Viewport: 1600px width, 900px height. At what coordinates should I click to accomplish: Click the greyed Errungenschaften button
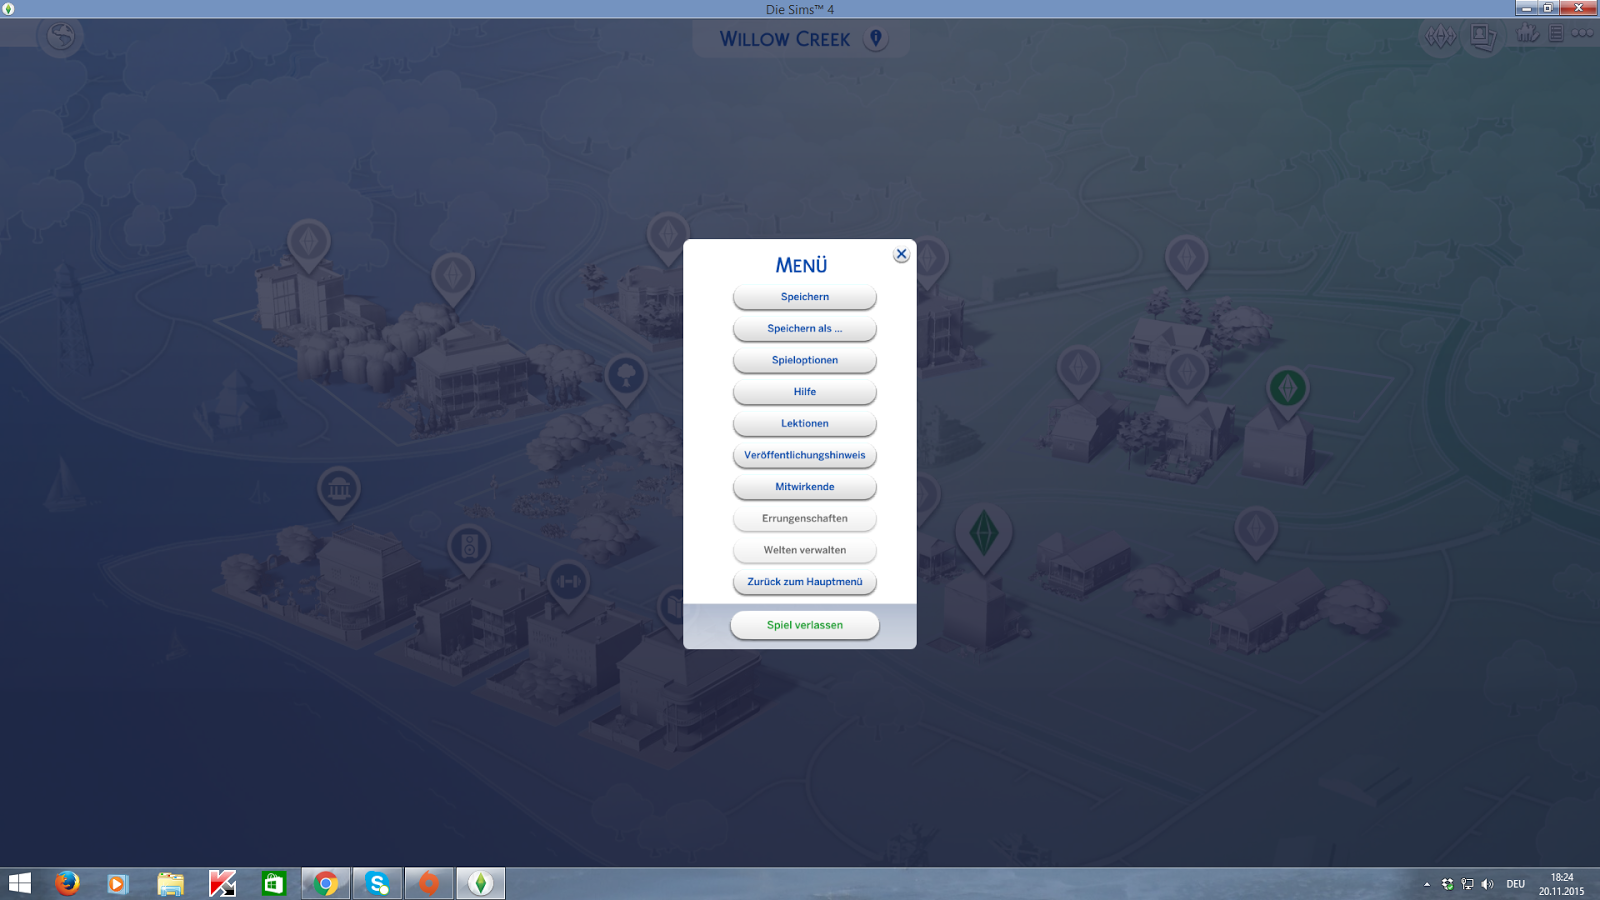804,519
